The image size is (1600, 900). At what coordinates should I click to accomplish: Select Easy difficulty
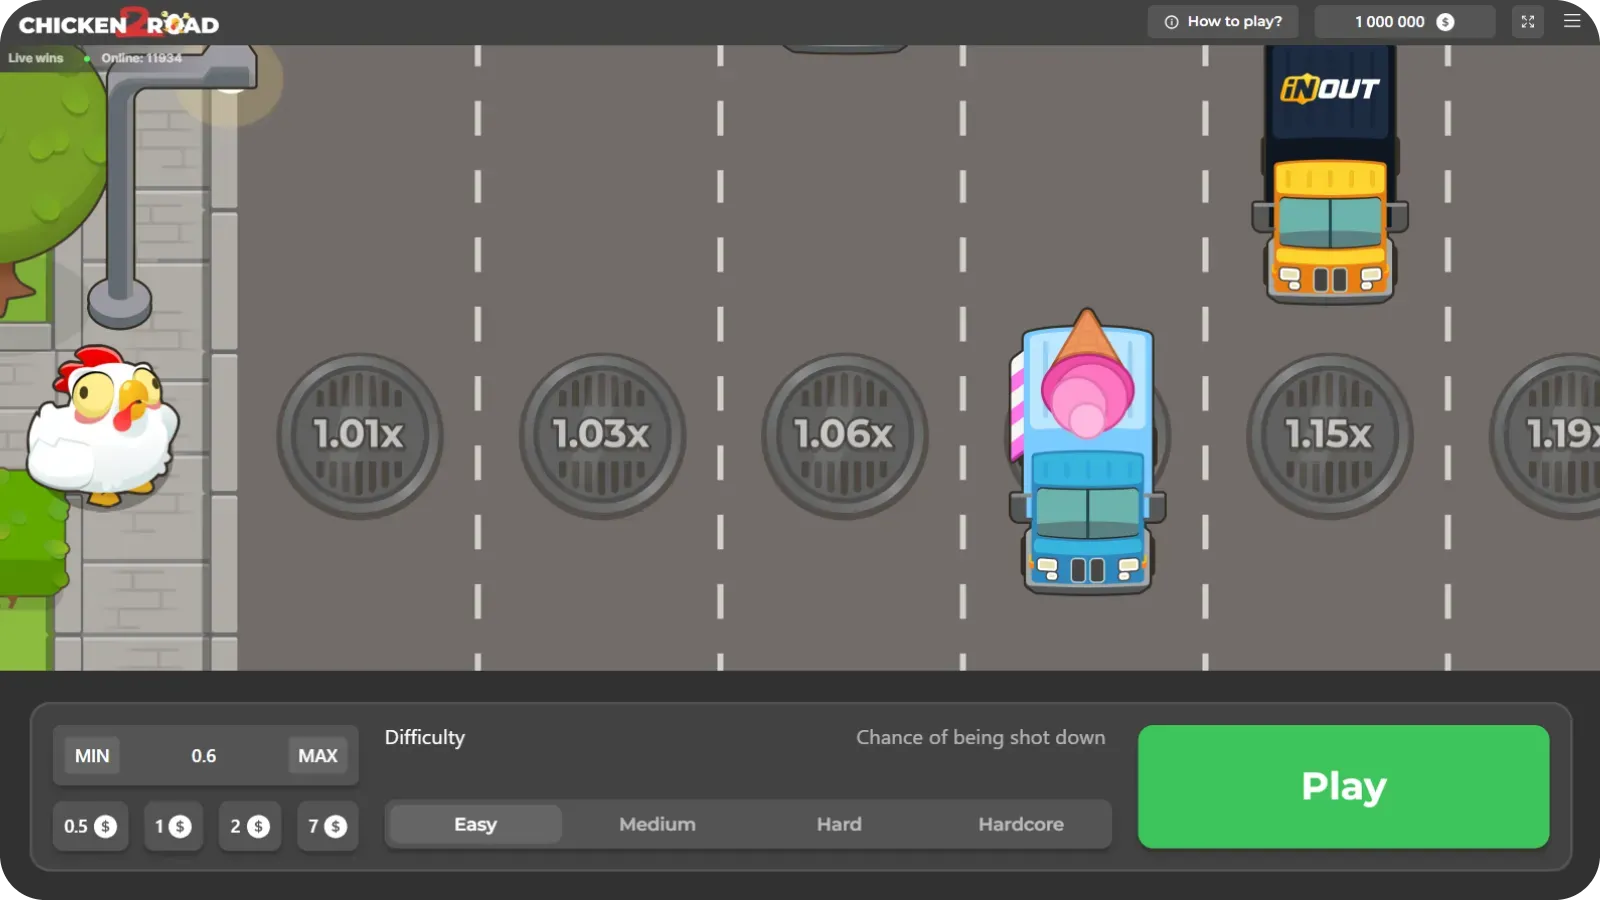pyautogui.click(x=475, y=824)
